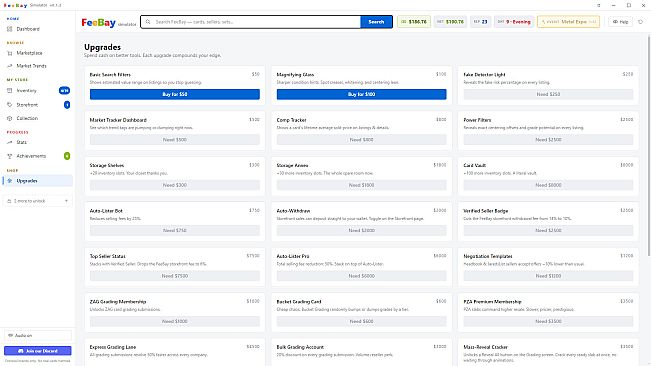Click the Express Grading Lane title

[x=113, y=347]
